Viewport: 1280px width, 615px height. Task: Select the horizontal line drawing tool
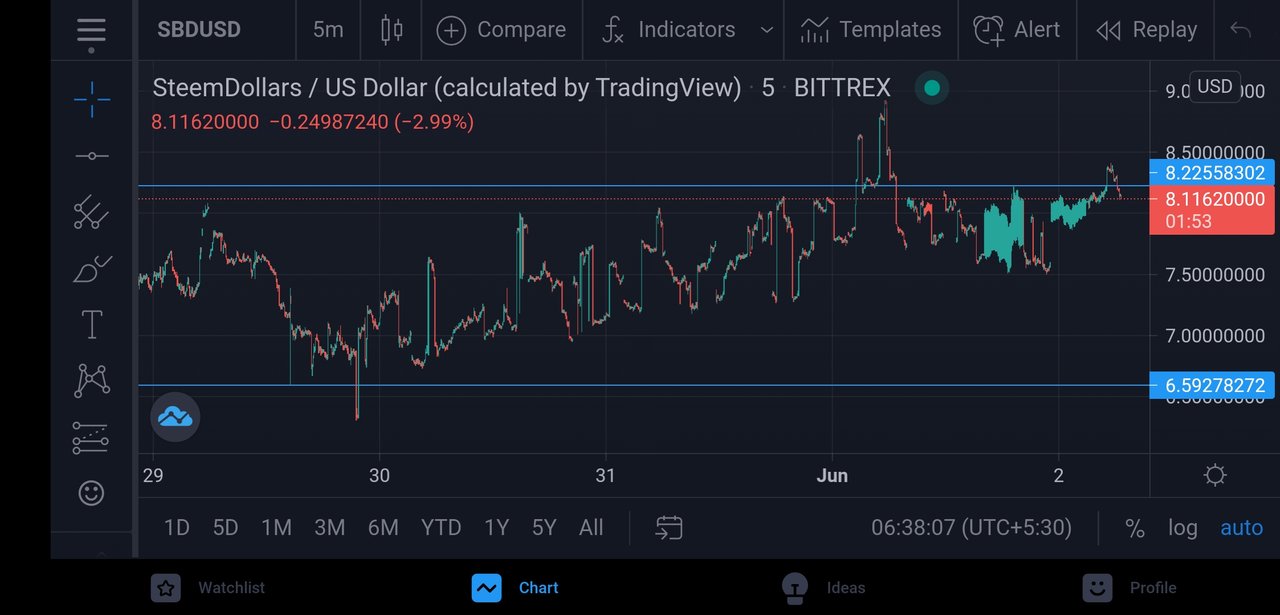coord(92,156)
